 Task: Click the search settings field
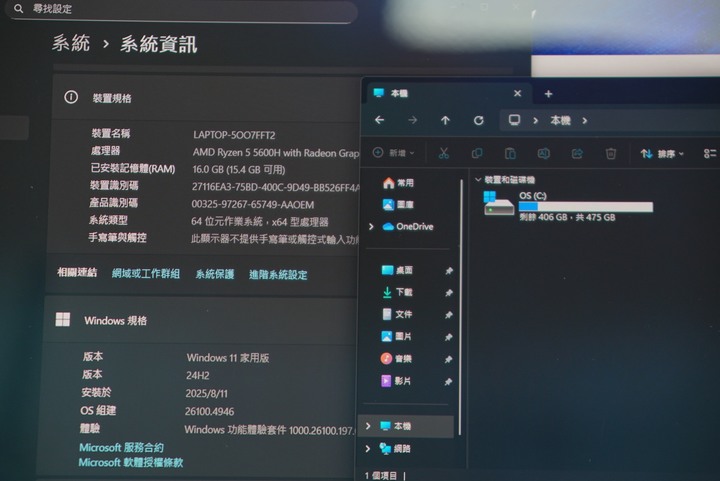(x=183, y=9)
